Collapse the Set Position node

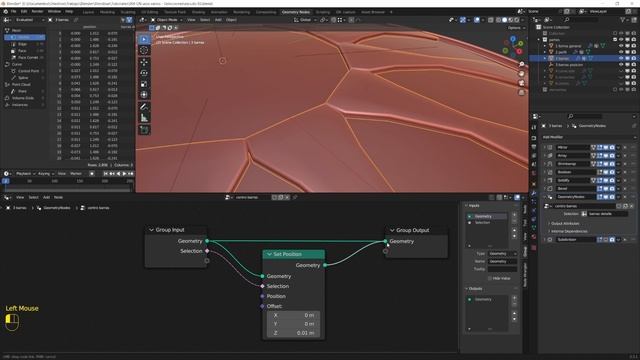pos(269,254)
